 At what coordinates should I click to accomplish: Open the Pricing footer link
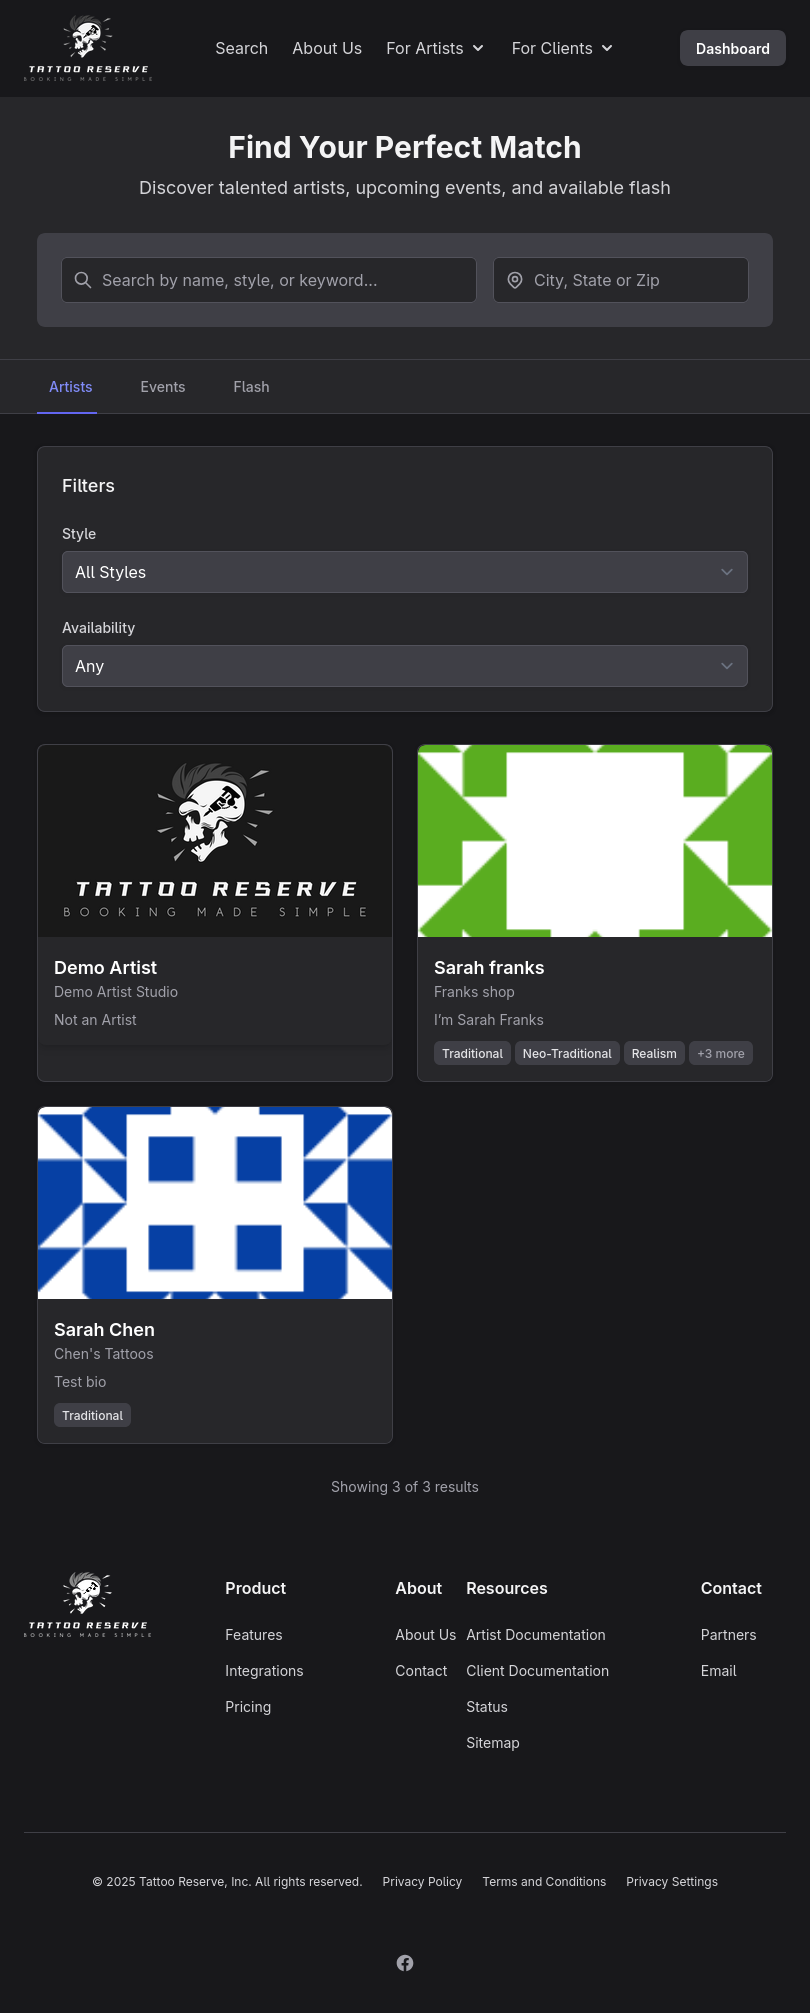[248, 1706]
